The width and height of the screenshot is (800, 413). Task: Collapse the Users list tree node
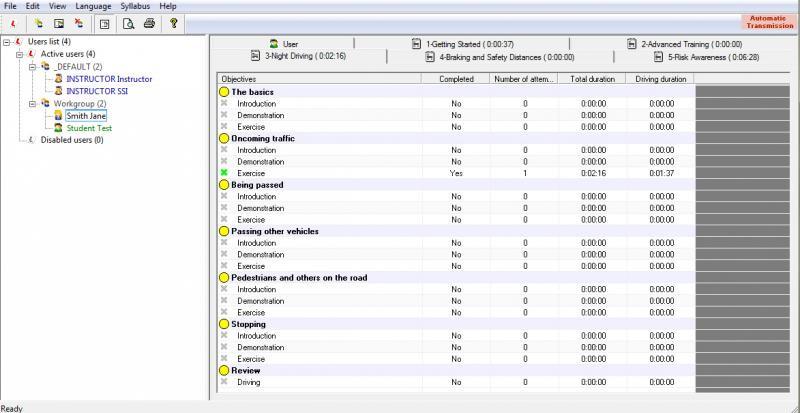pyautogui.click(x=7, y=42)
